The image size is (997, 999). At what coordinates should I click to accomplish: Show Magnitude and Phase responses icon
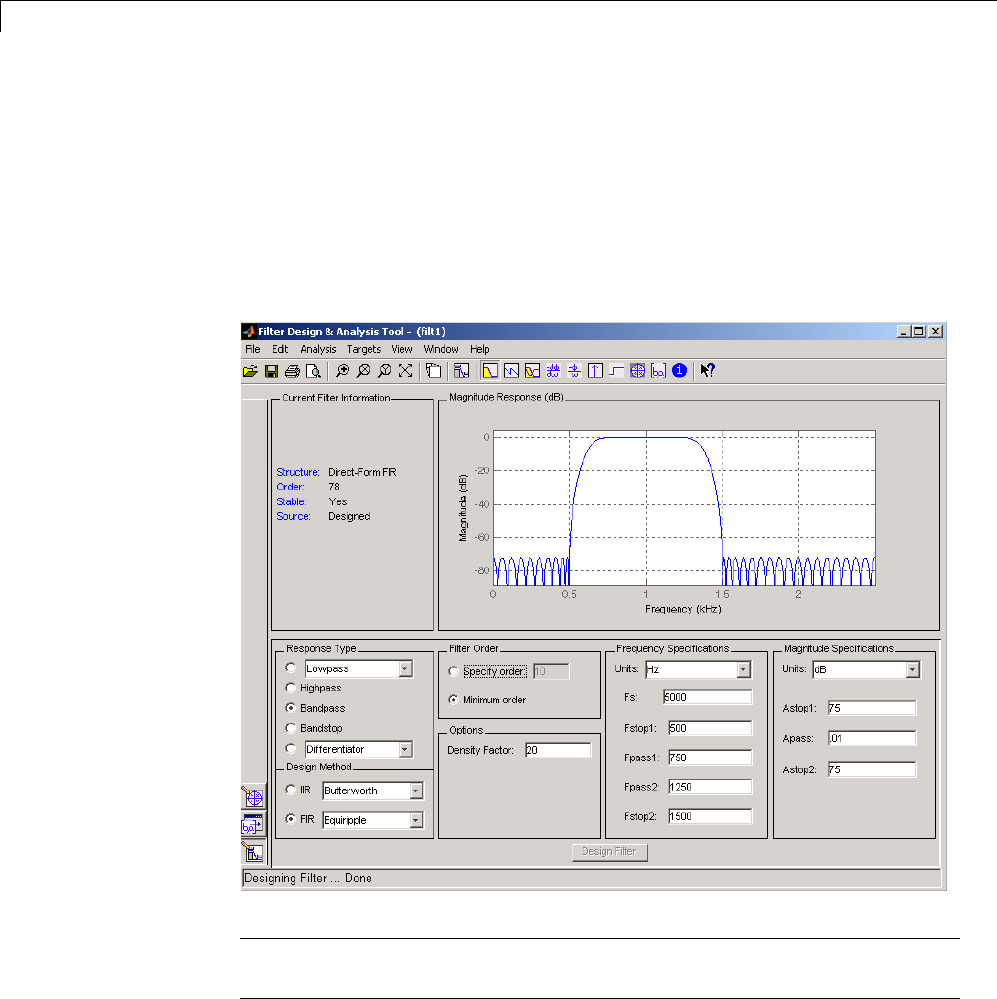click(x=532, y=371)
